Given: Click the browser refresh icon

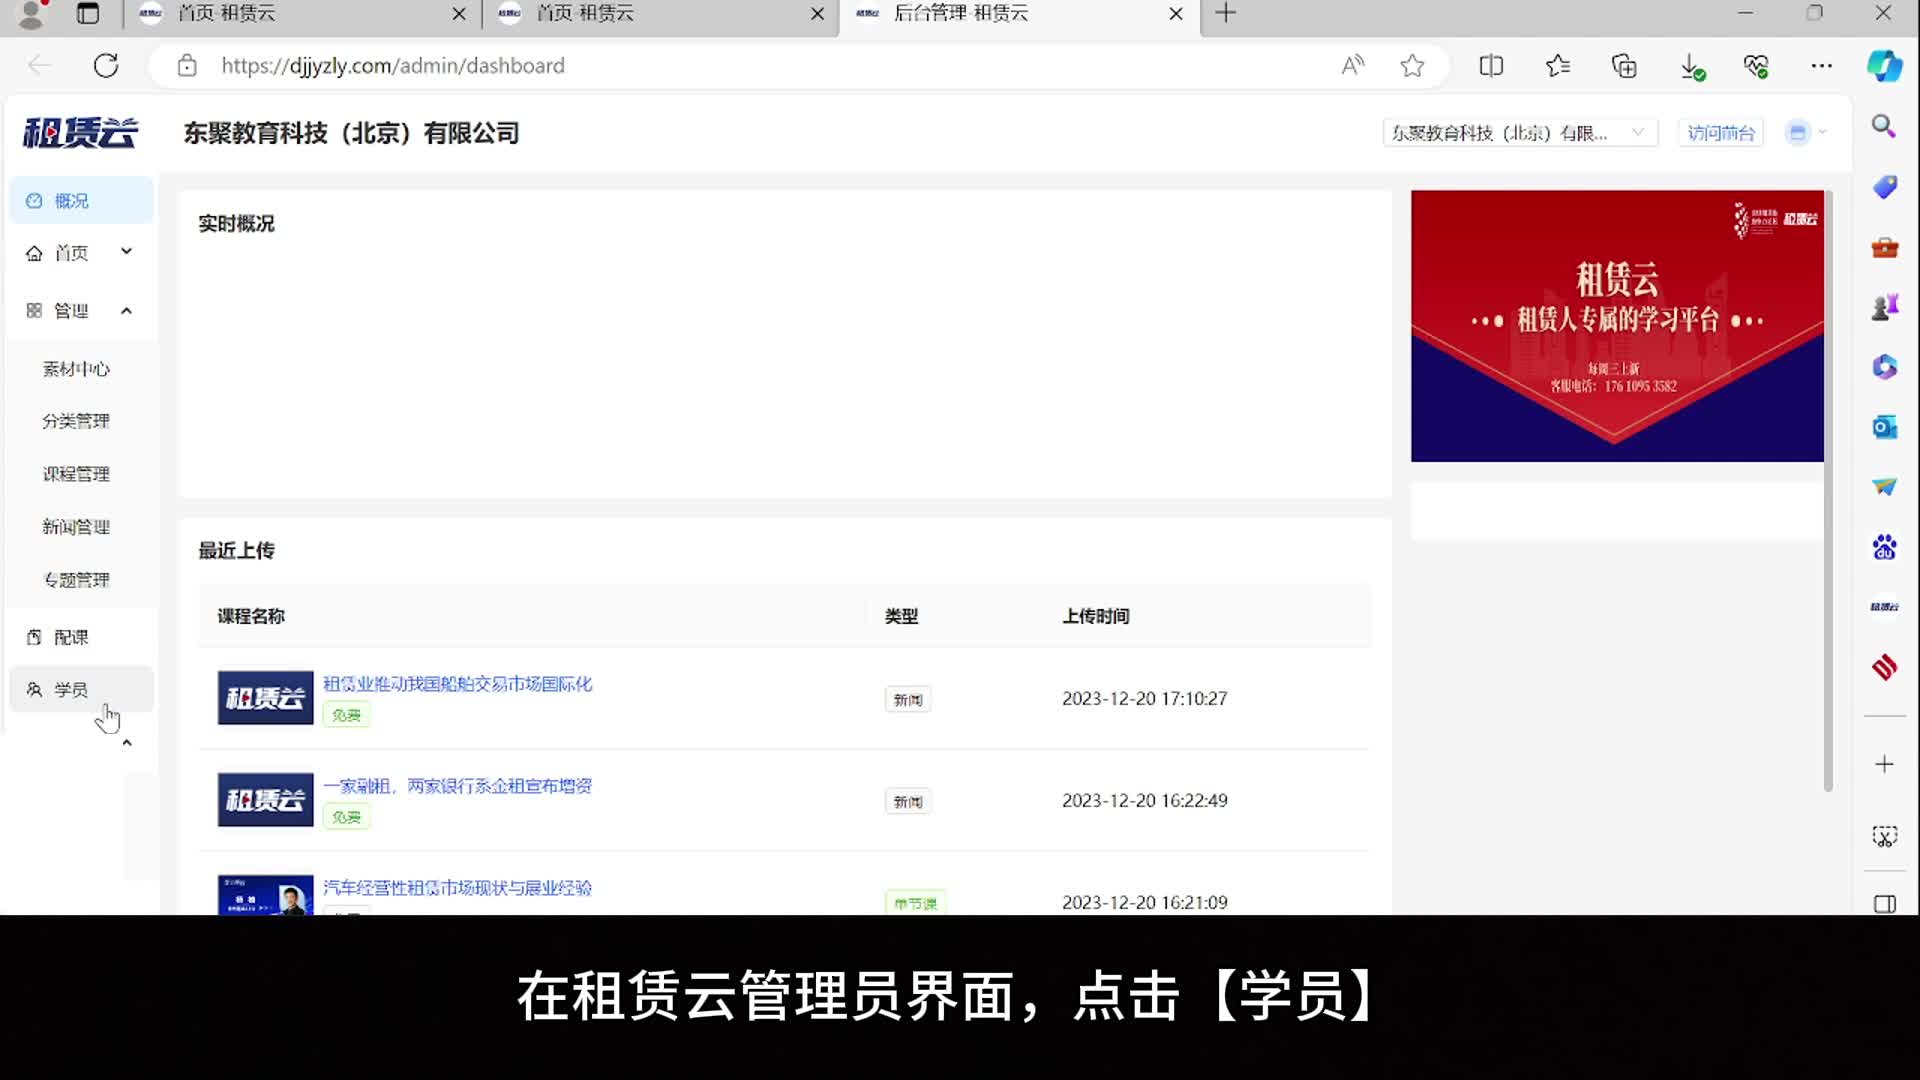Looking at the screenshot, I should (x=106, y=66).
